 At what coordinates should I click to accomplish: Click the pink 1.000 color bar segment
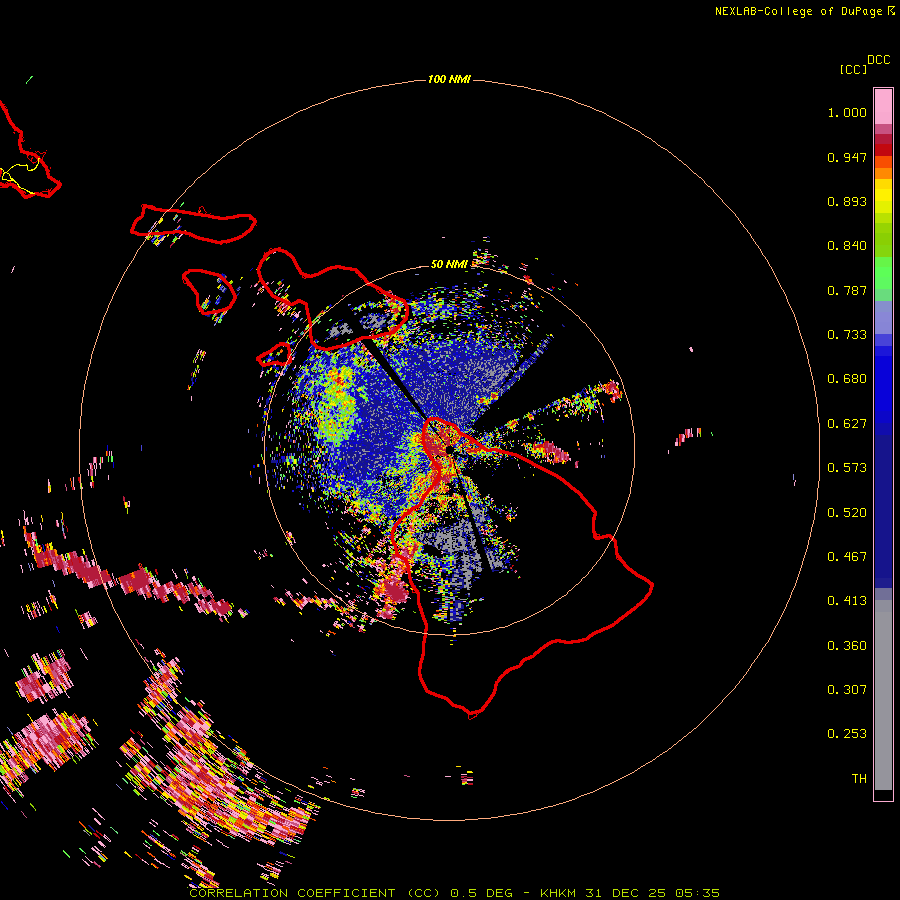click(883, 107)
